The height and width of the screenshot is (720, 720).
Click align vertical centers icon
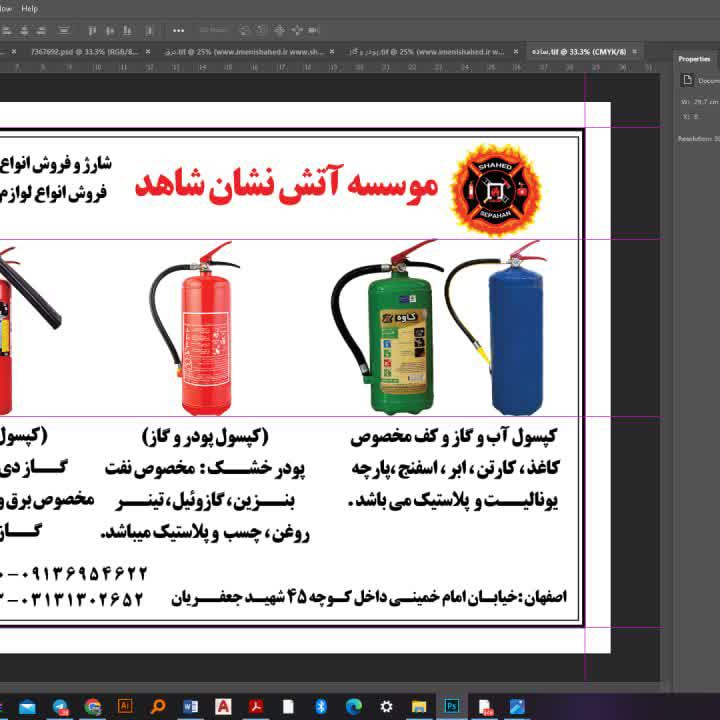tap(110, 31)
